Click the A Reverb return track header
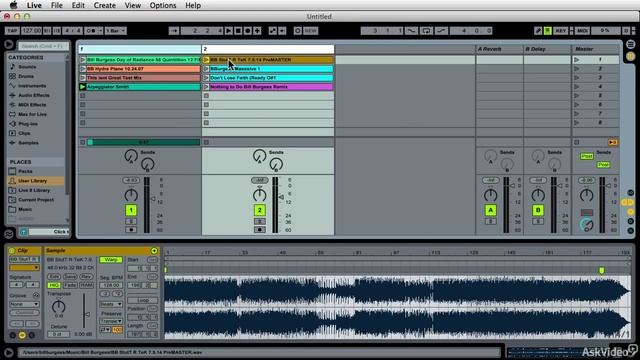This screenshot has height=360, width=640. (x=499, y=49)
